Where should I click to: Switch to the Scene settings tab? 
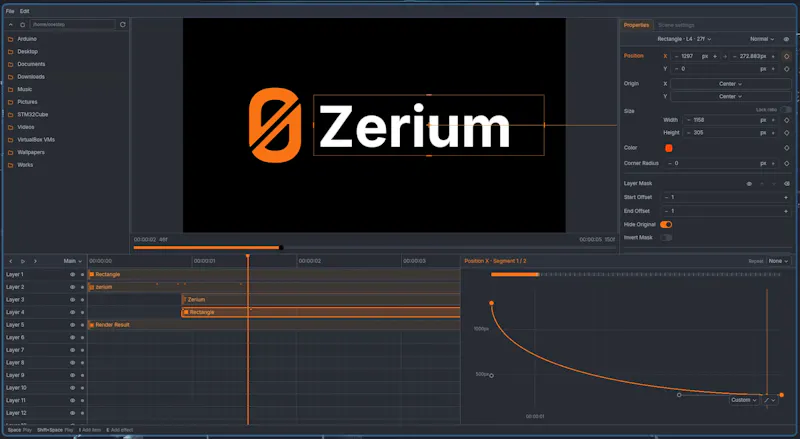(x=676, y=25)
